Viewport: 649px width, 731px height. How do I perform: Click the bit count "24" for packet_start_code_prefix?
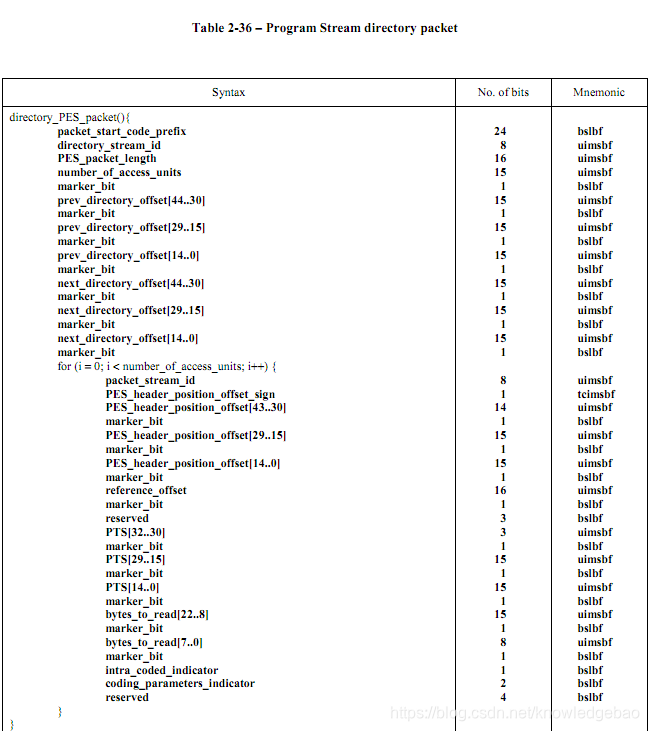pos(500,131)
